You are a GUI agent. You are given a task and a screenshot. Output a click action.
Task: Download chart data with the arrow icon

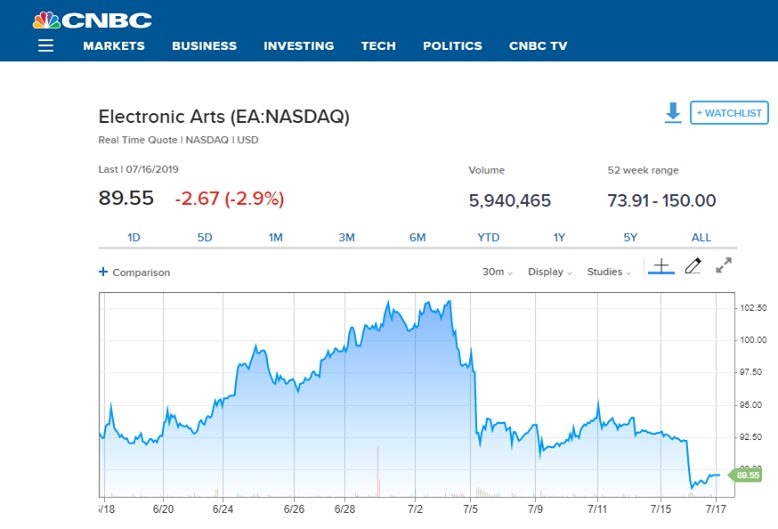(x=673, y=113)
